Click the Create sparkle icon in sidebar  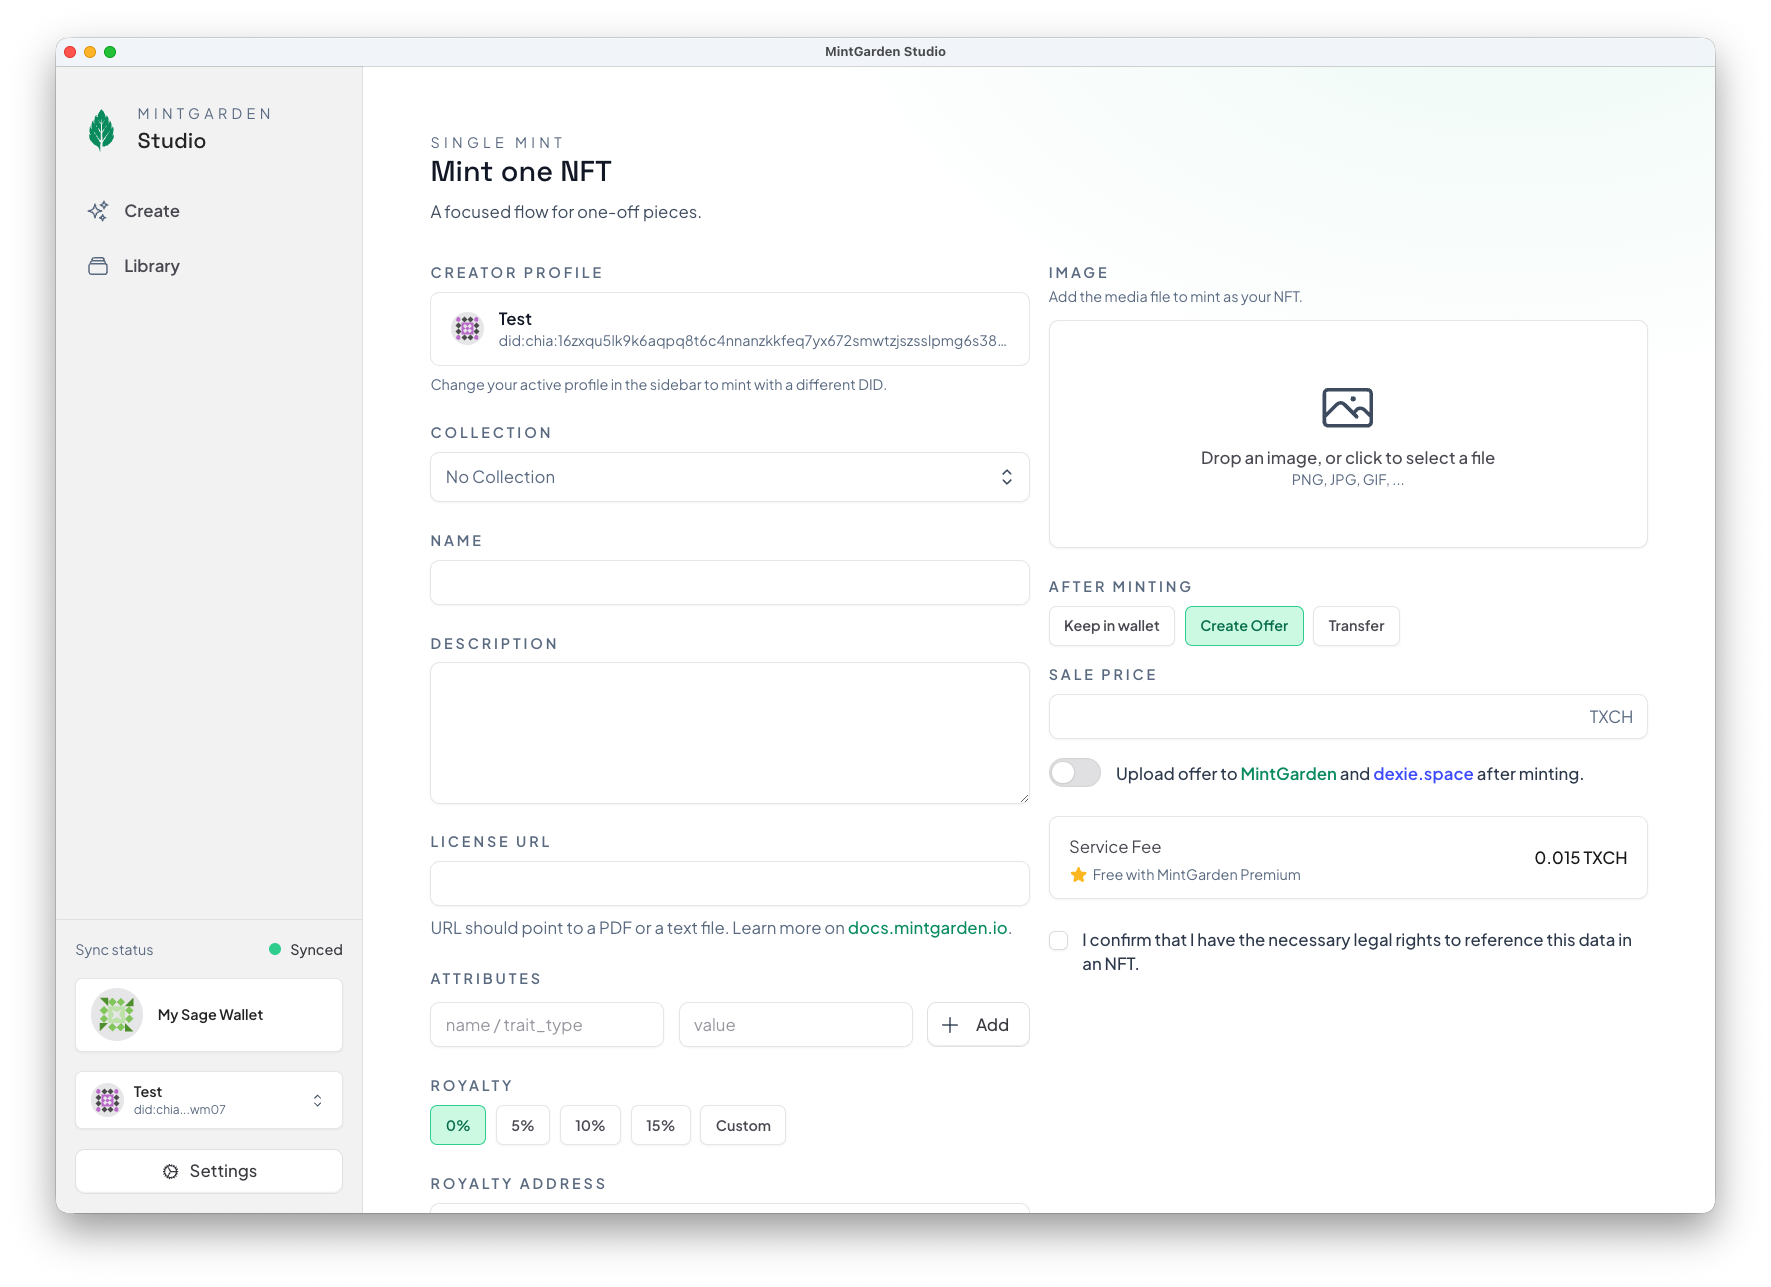click(x=98, y=211)
